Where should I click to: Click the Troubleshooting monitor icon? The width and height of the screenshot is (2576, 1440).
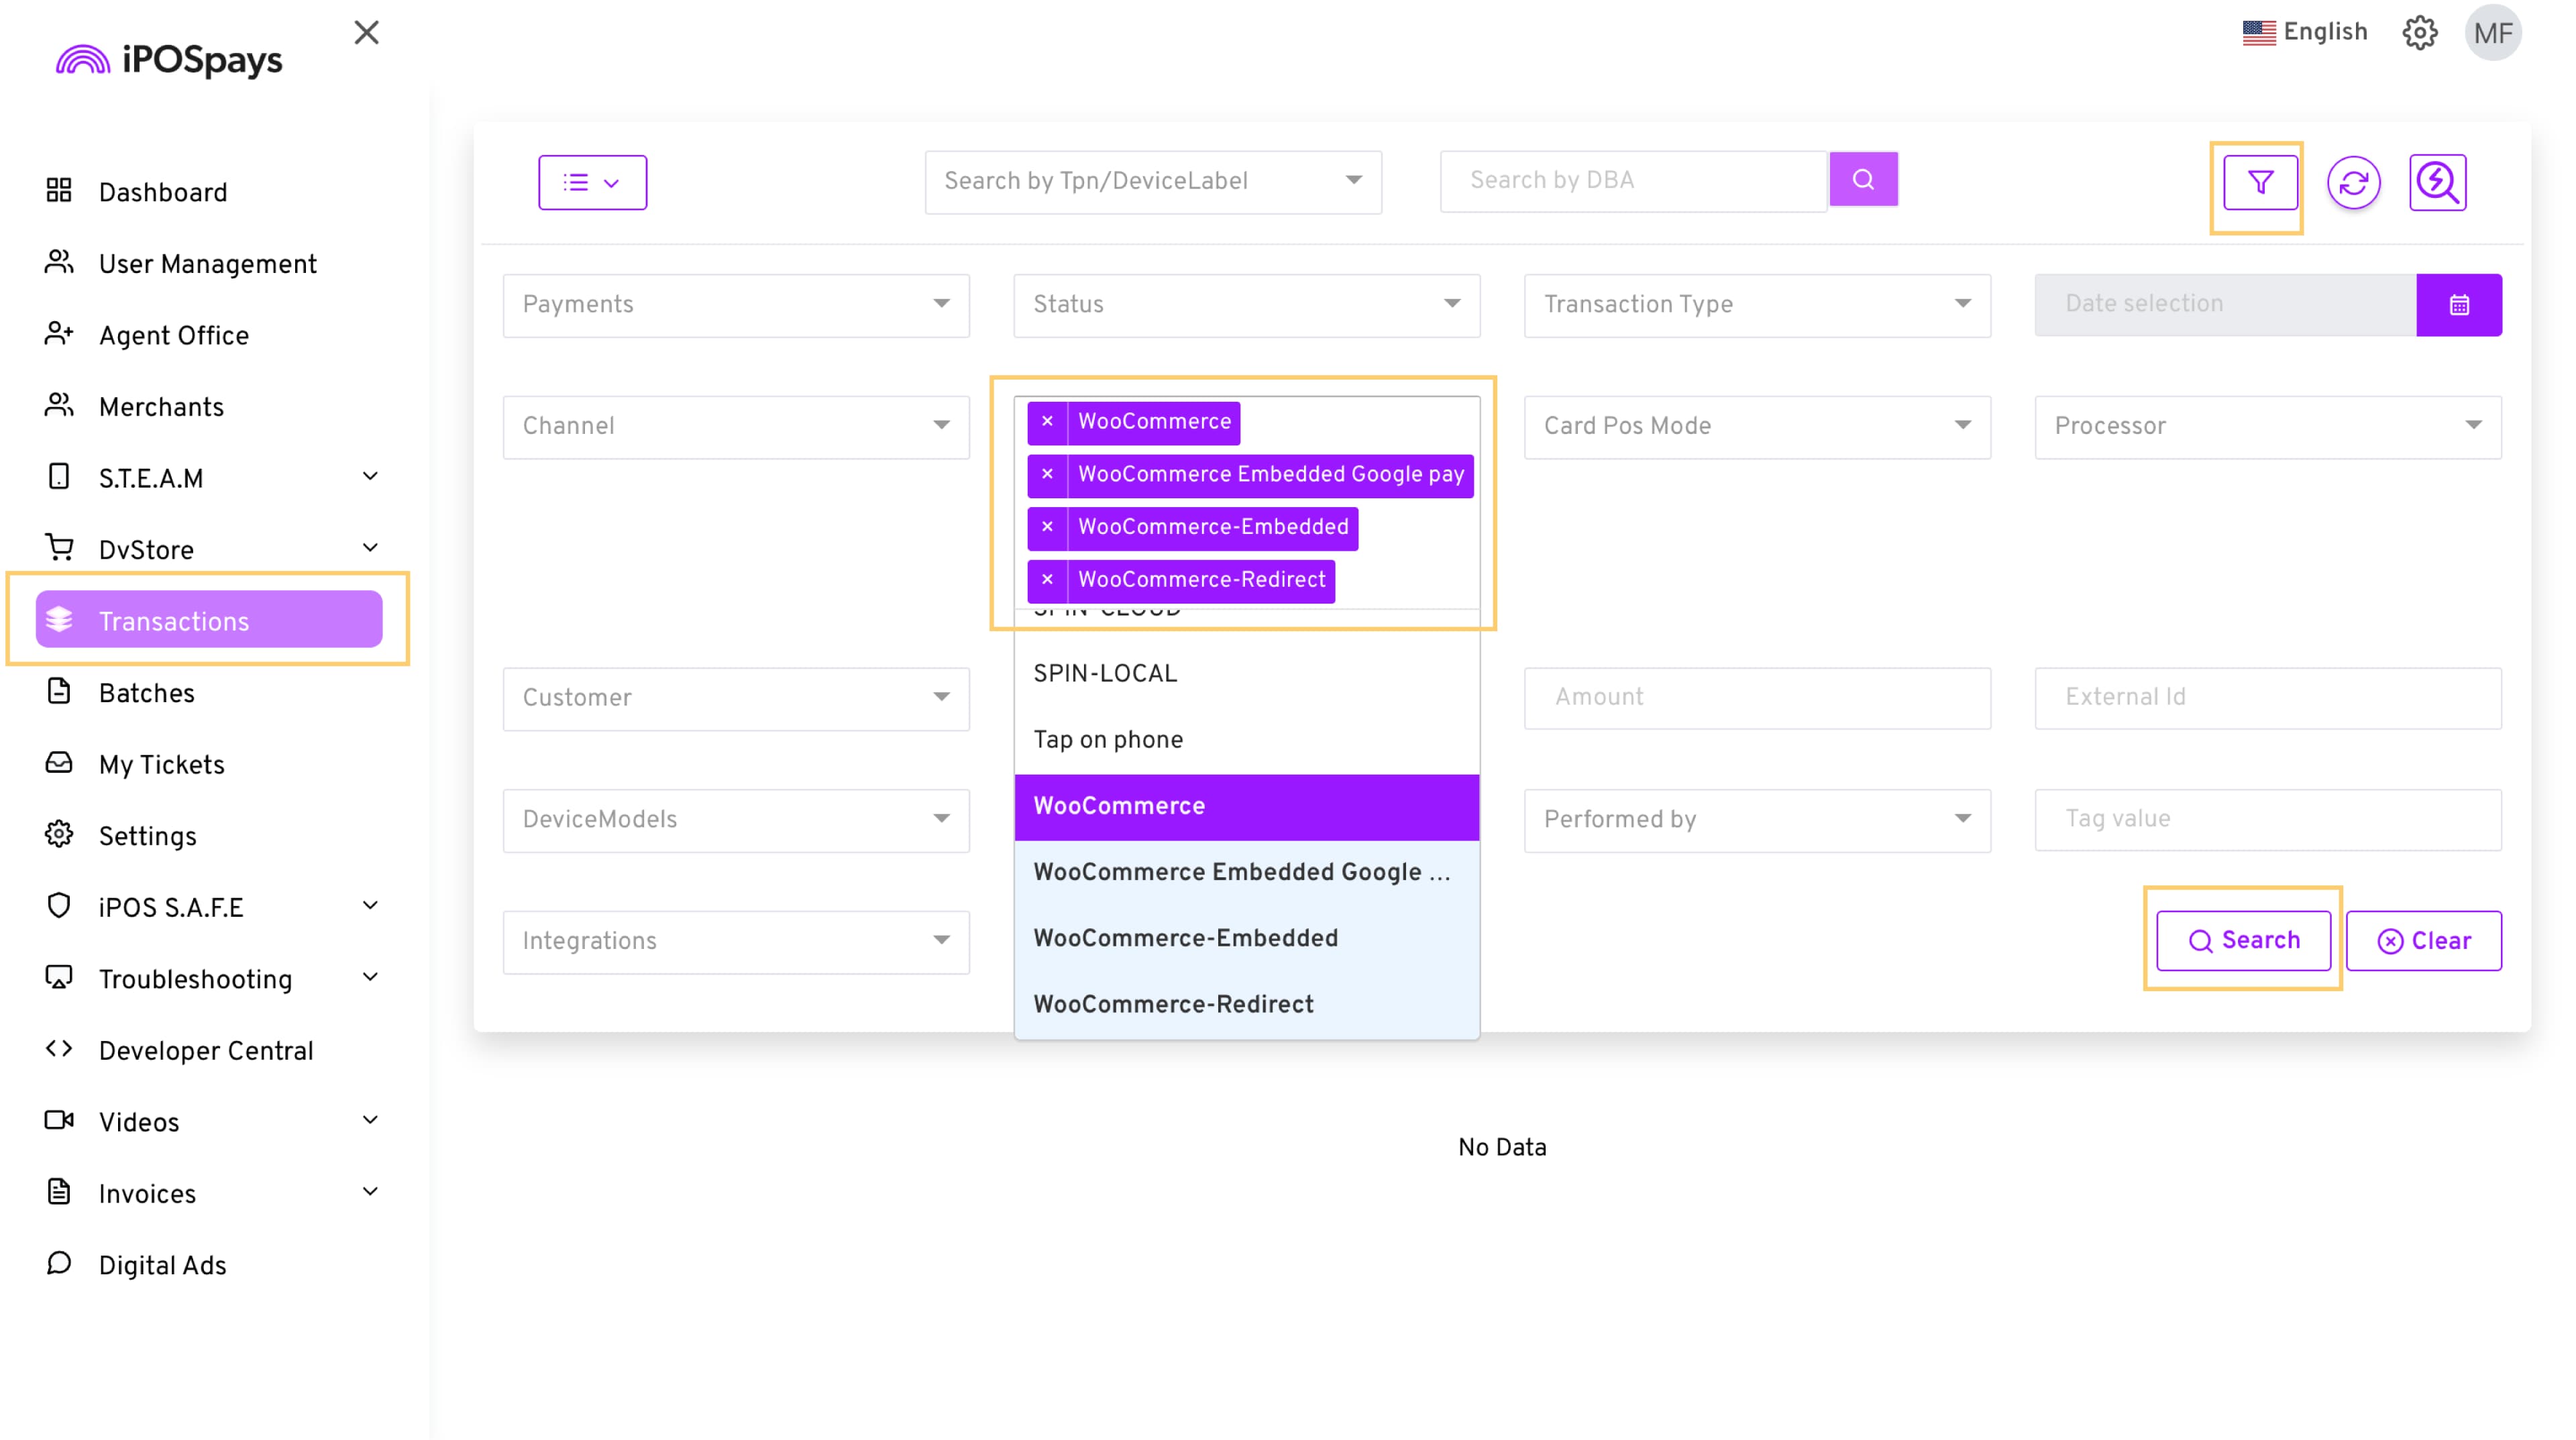pyautogui.click(x=59, y=977)
